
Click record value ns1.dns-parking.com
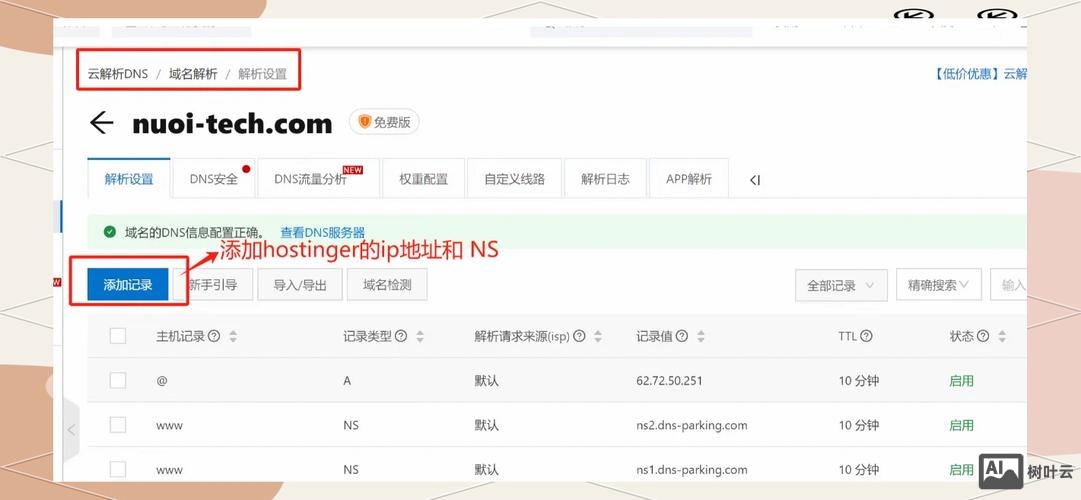[692, 469]
